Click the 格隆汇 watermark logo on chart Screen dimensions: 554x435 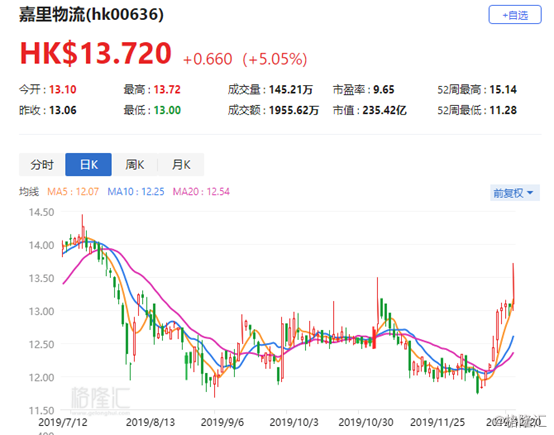coord(100,398)
